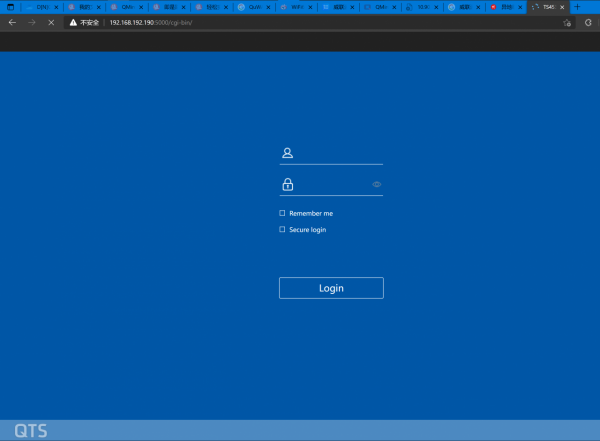The height and width of the screenshot is (441, 600).
Task: Close the active TS45 tab
Action: [x=563, y=6]
